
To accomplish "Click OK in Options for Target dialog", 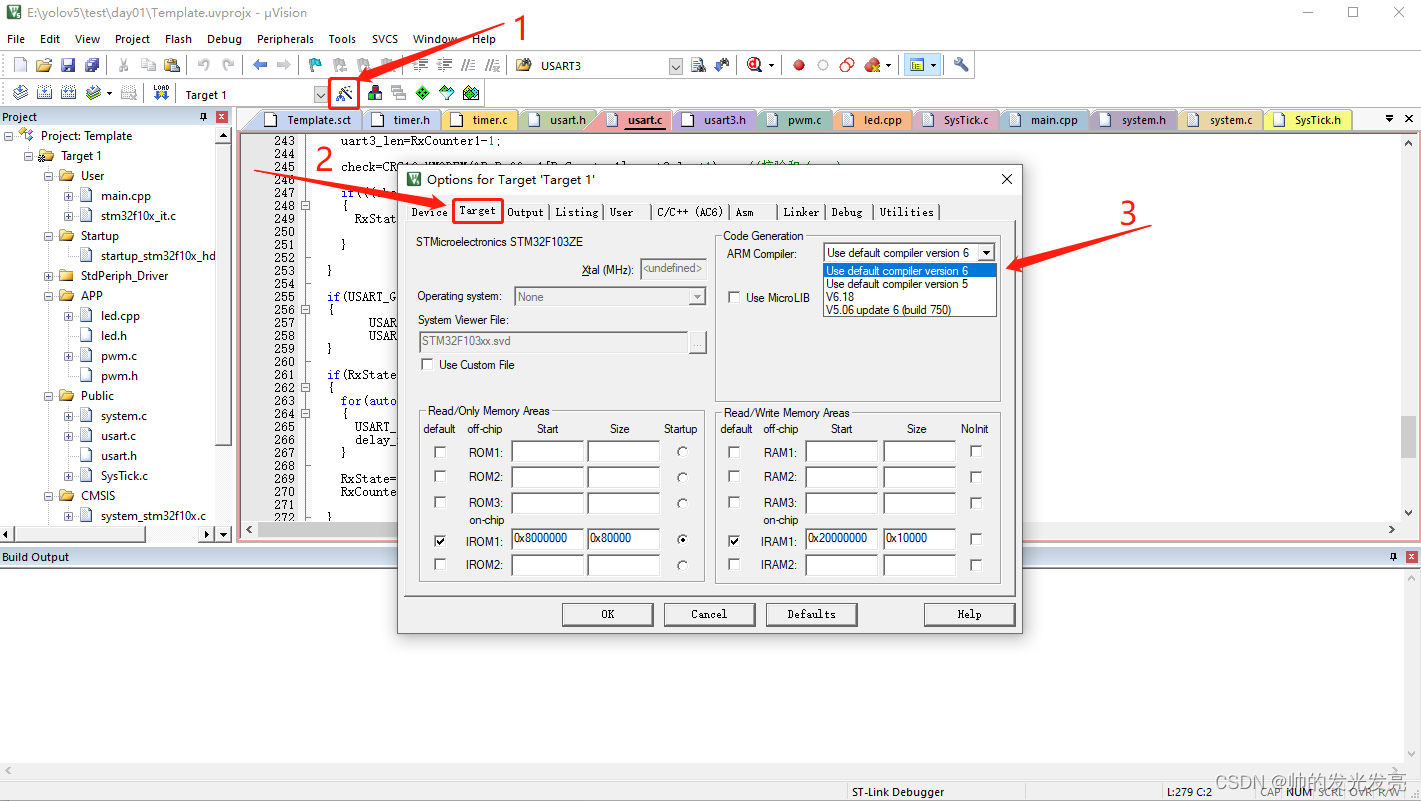I will click(607, 614).
